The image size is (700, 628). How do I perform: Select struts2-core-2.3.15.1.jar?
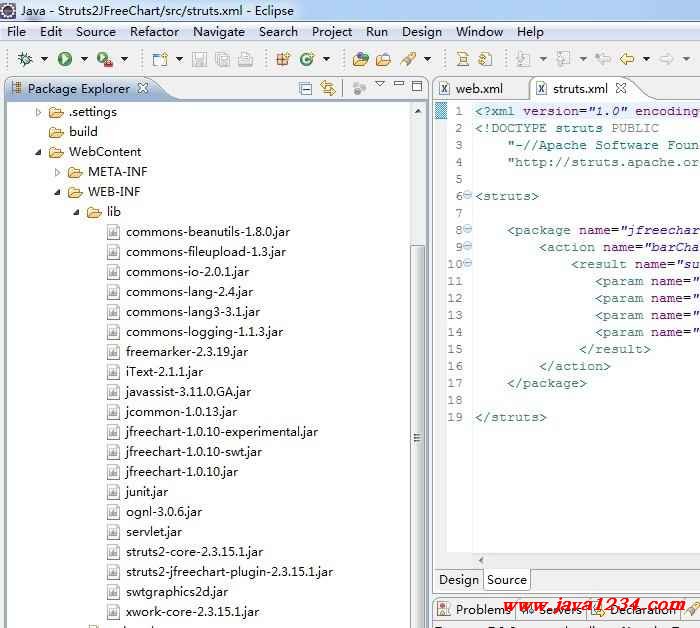194,552
